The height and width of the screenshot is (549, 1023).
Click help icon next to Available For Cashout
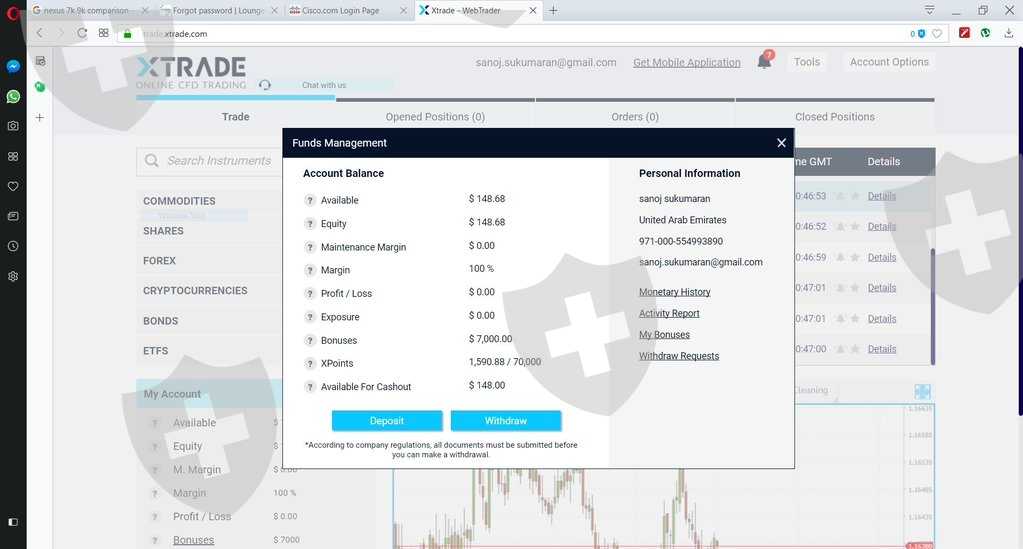point(310,387)
